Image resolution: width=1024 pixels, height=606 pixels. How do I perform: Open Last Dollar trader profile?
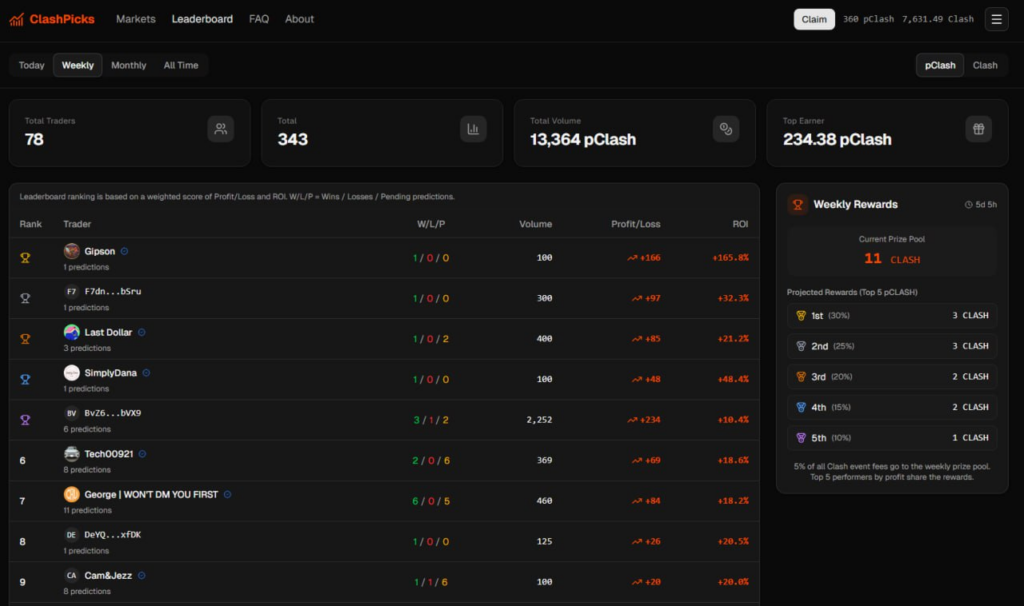pyautogui.click(x=109, y=332)
